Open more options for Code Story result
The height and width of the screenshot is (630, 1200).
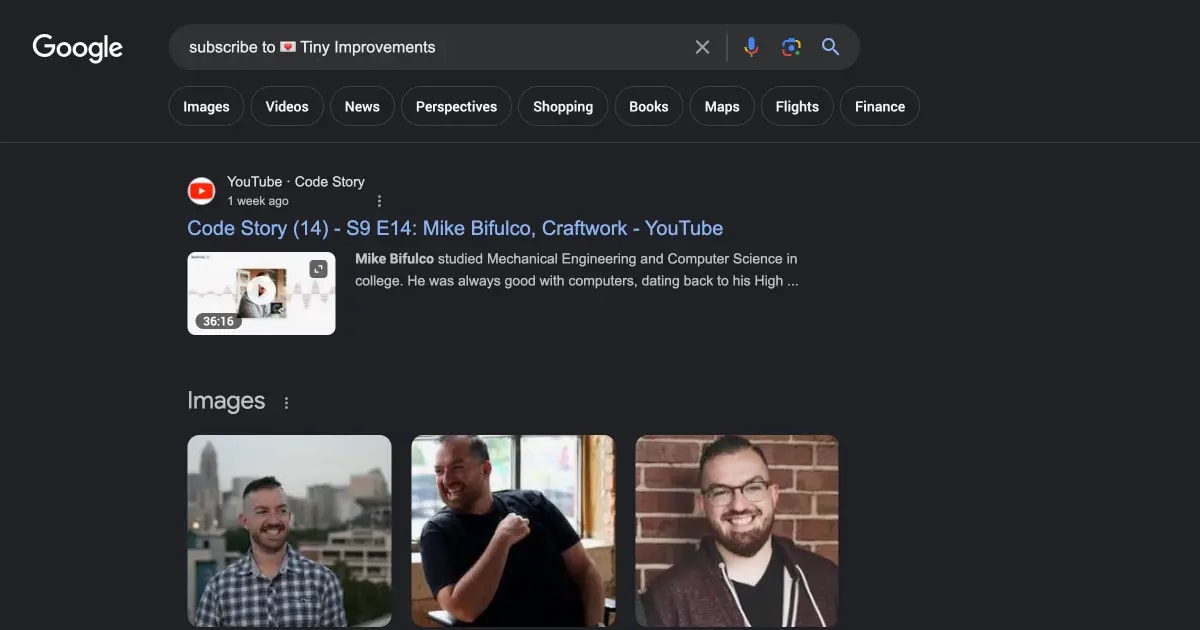click(379, 201)
